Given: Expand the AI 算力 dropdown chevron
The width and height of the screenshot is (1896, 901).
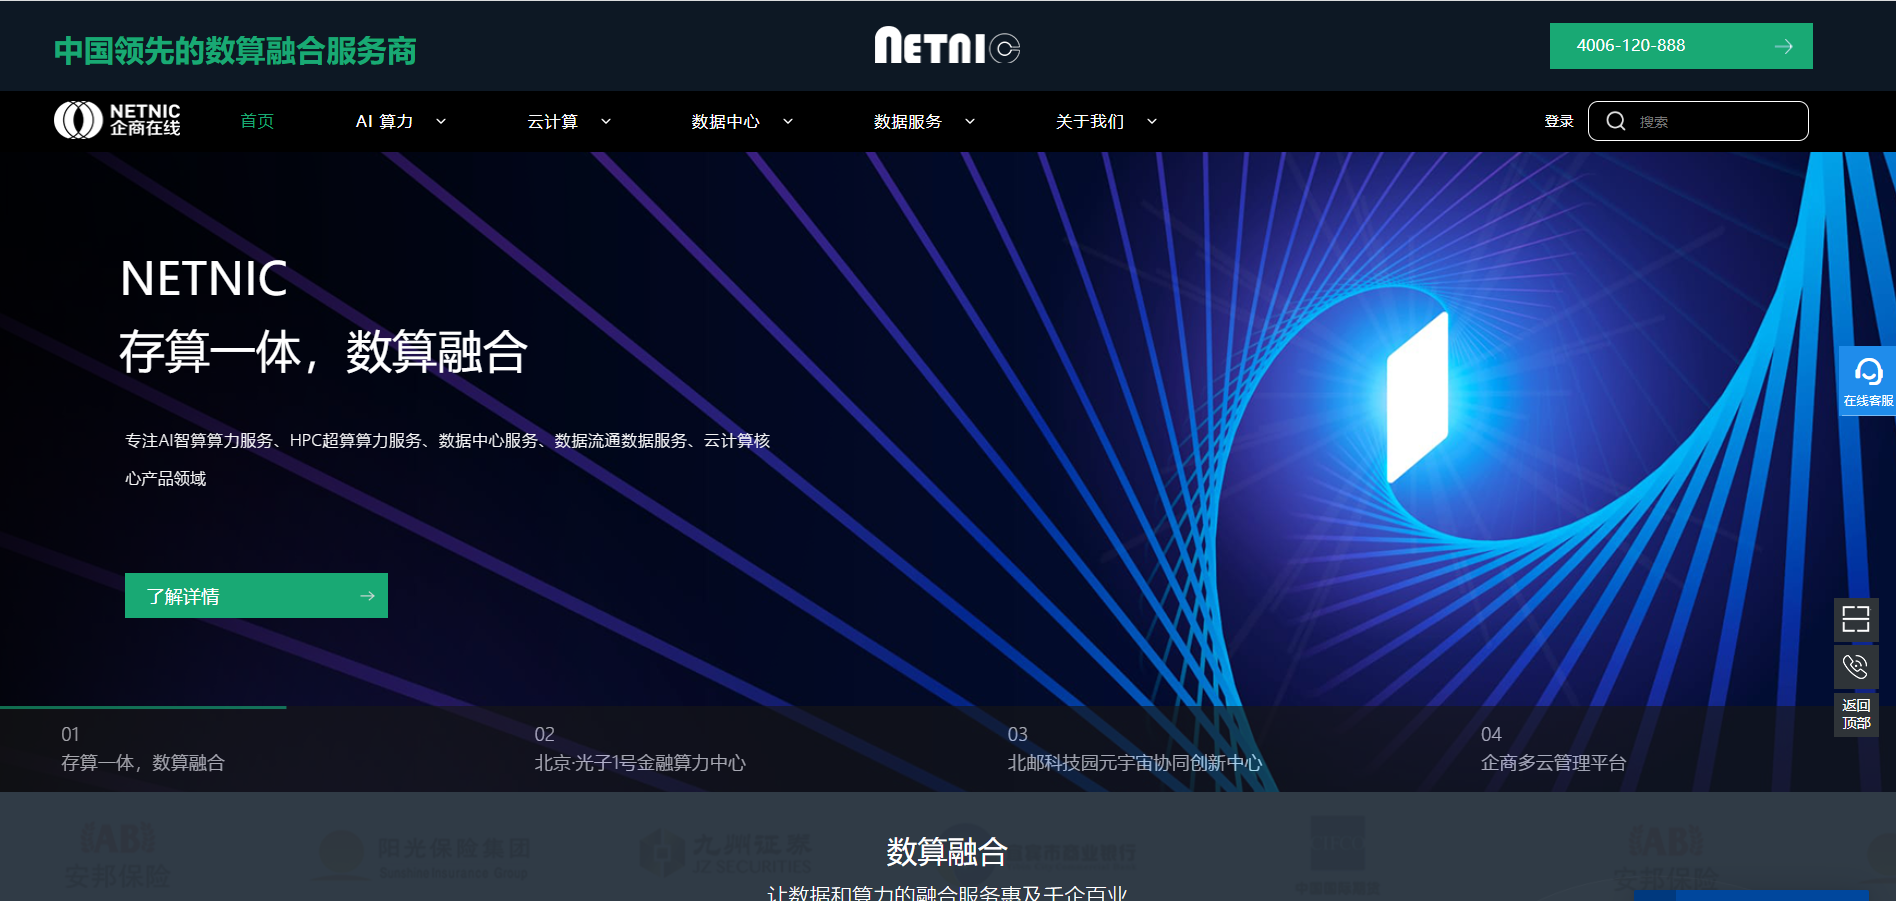Looking at the screenshot, I should 441,121.
